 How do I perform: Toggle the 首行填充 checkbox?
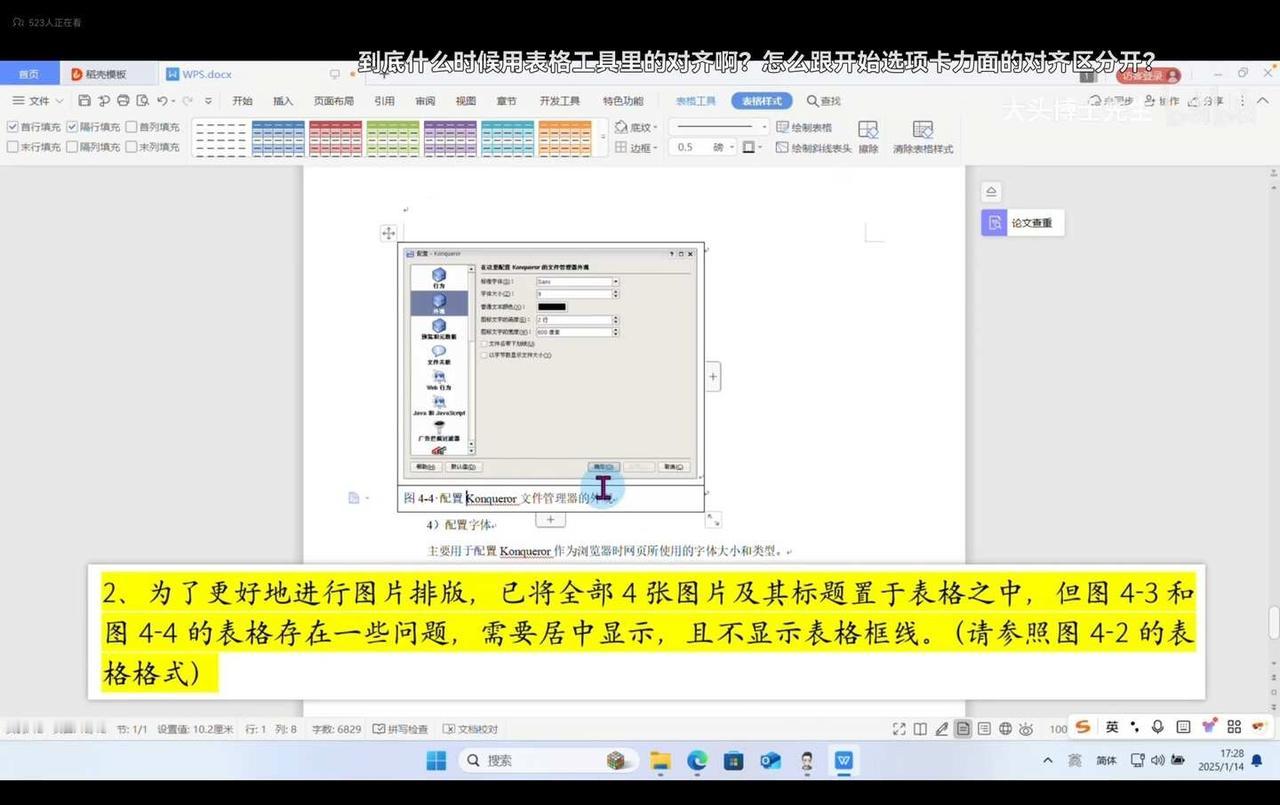click(13, 127)
